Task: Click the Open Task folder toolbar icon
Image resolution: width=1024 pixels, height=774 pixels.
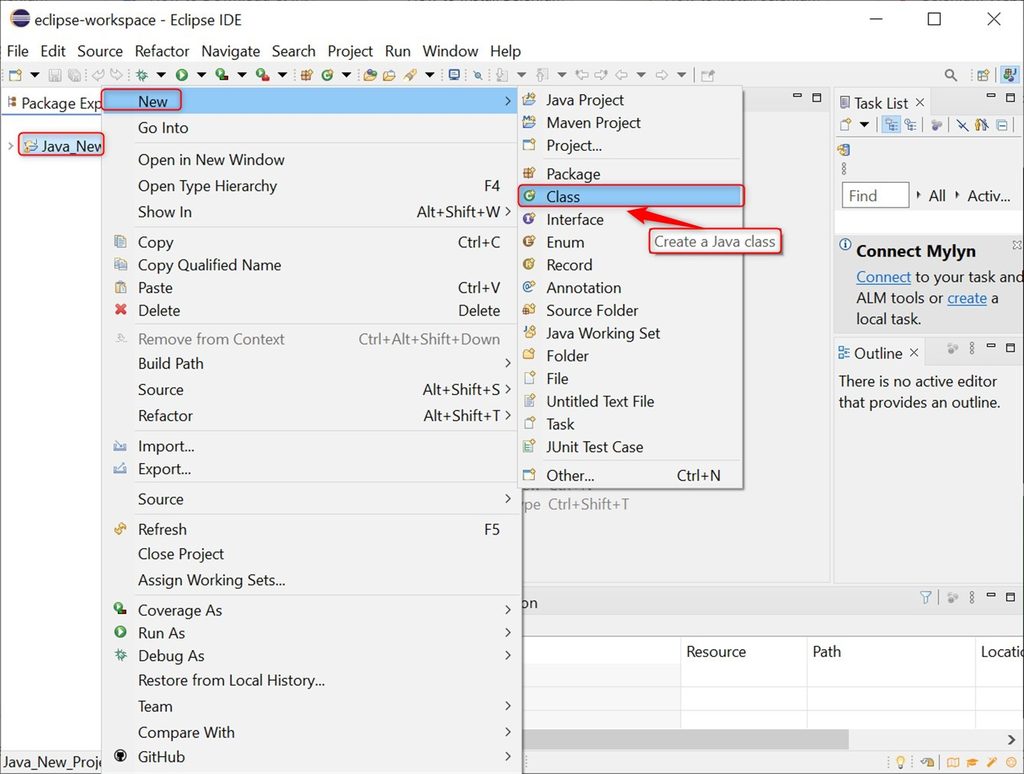Action: (389, 75)
